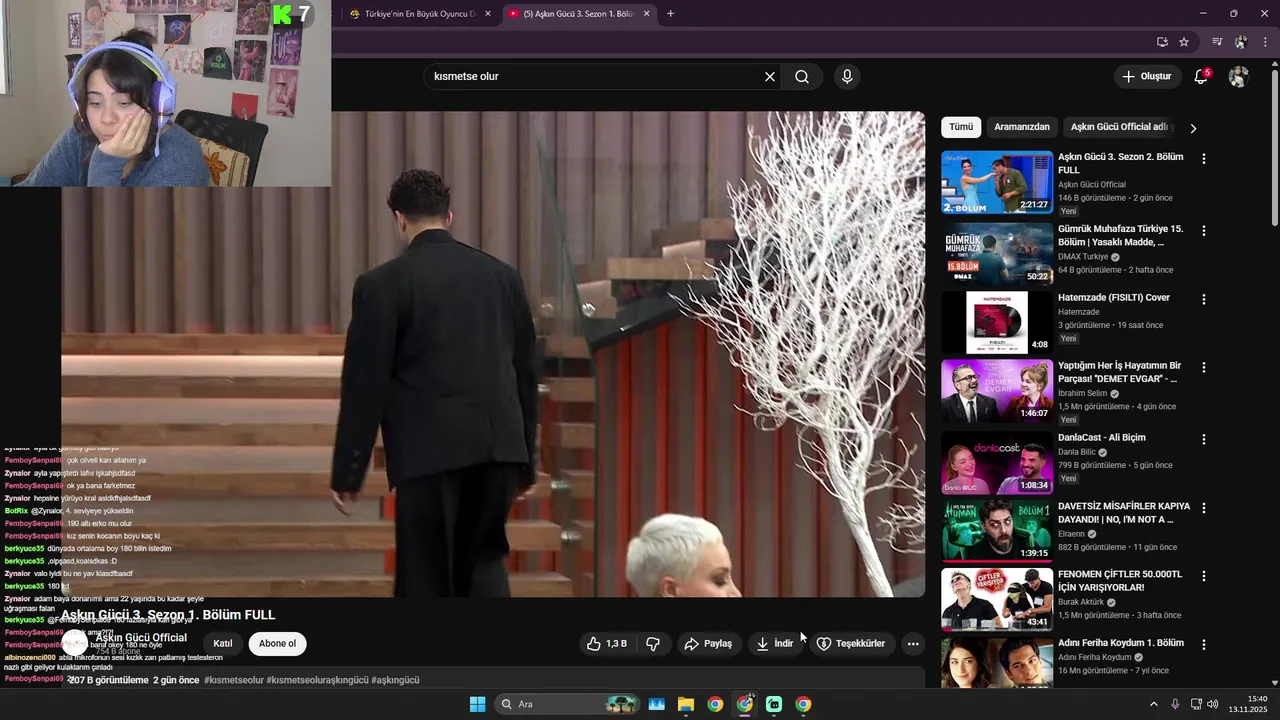Click the Teşekkürler thanks button
Viewport: 1280px width, 720px height.
pos(851,644)
